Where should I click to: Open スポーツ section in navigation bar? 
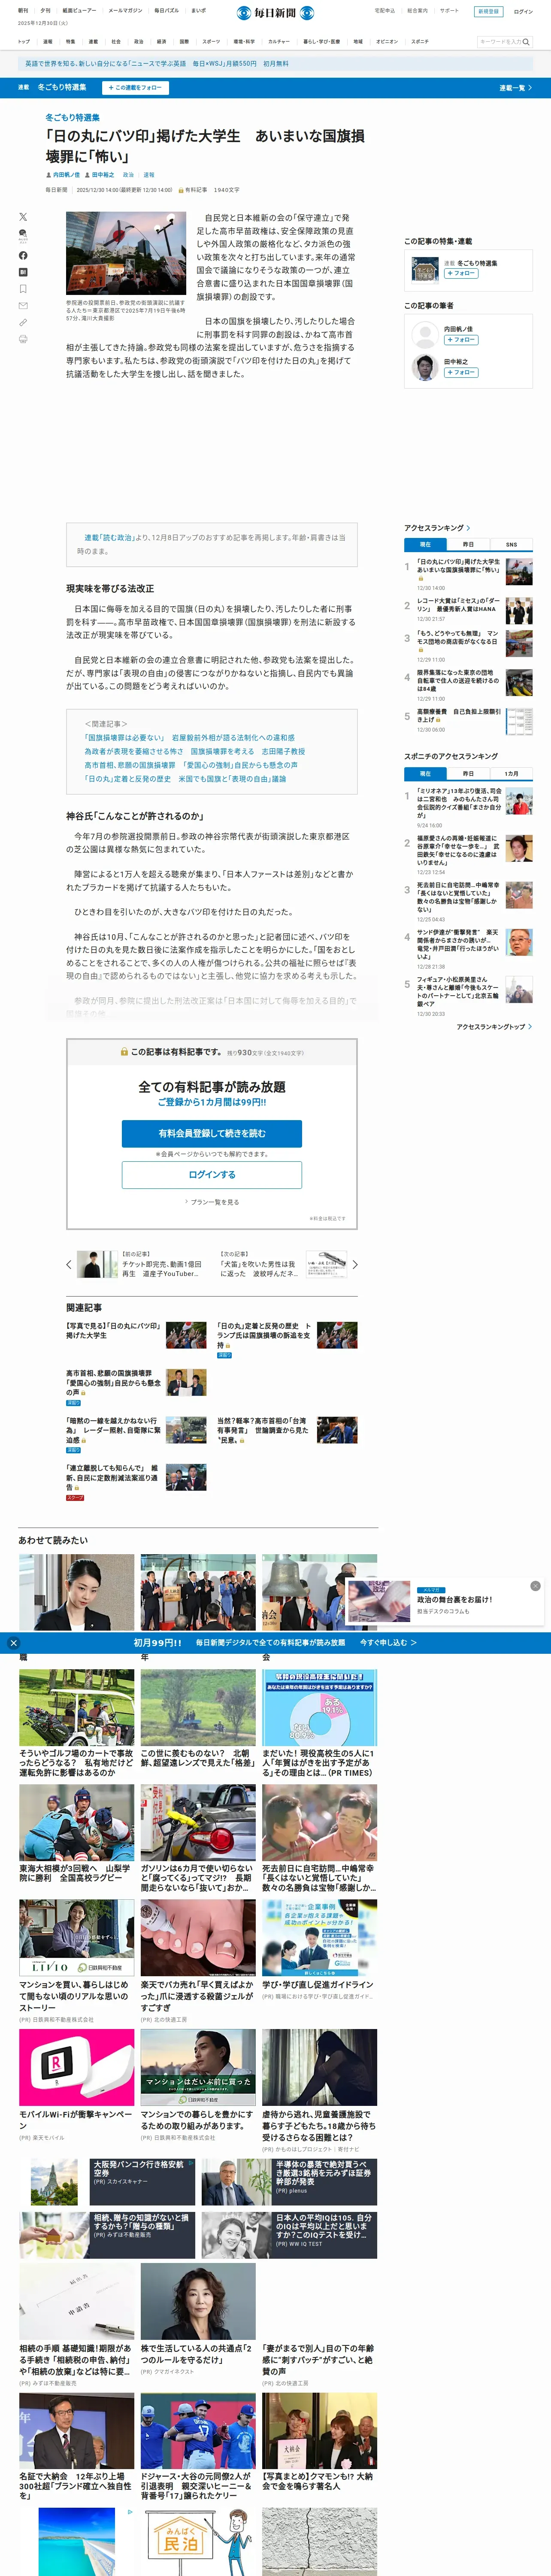point(211,42)
